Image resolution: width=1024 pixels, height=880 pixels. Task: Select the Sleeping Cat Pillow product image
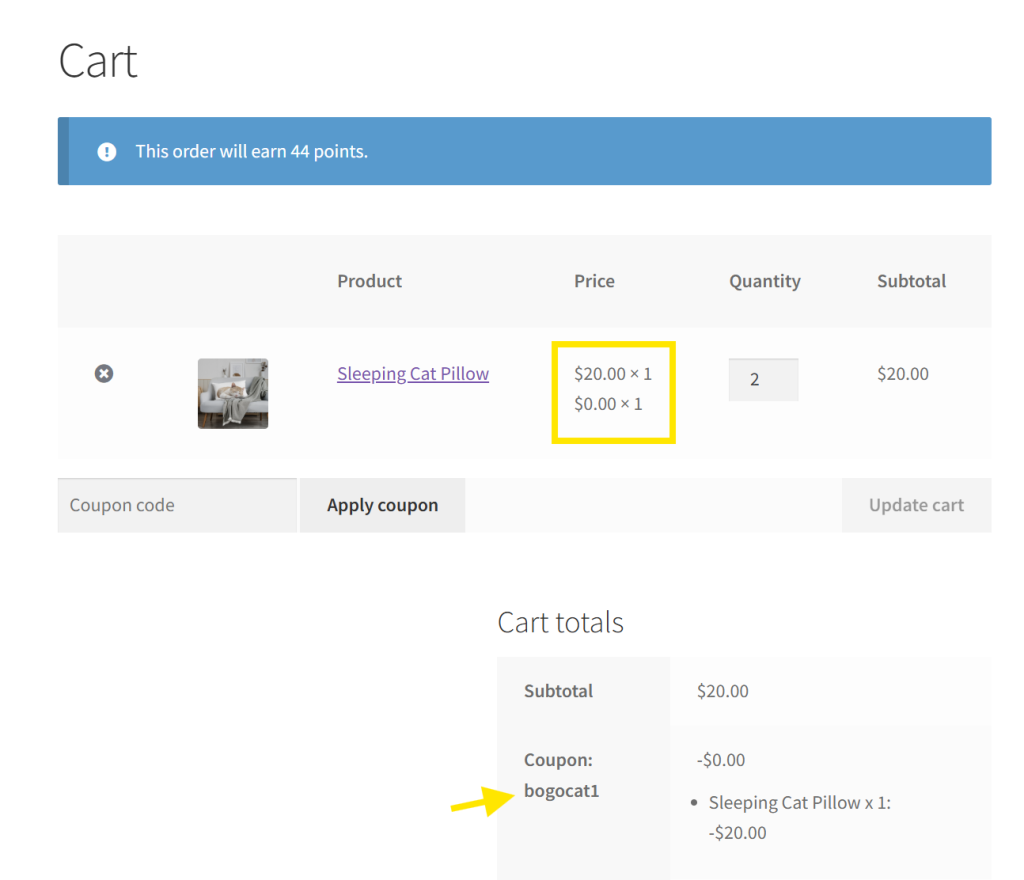coord(232,393)
